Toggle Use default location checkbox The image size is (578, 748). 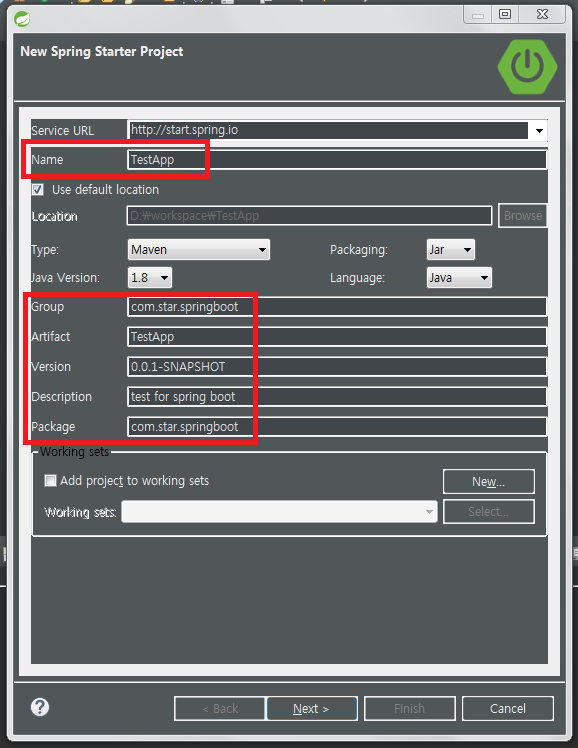pyautogui.click(x=38, y=189)
